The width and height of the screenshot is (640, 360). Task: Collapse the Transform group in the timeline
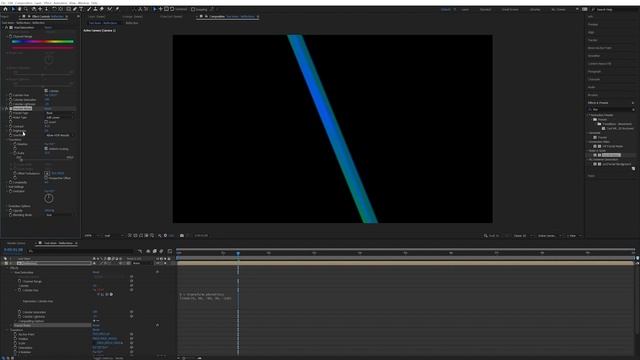(8, 330)
